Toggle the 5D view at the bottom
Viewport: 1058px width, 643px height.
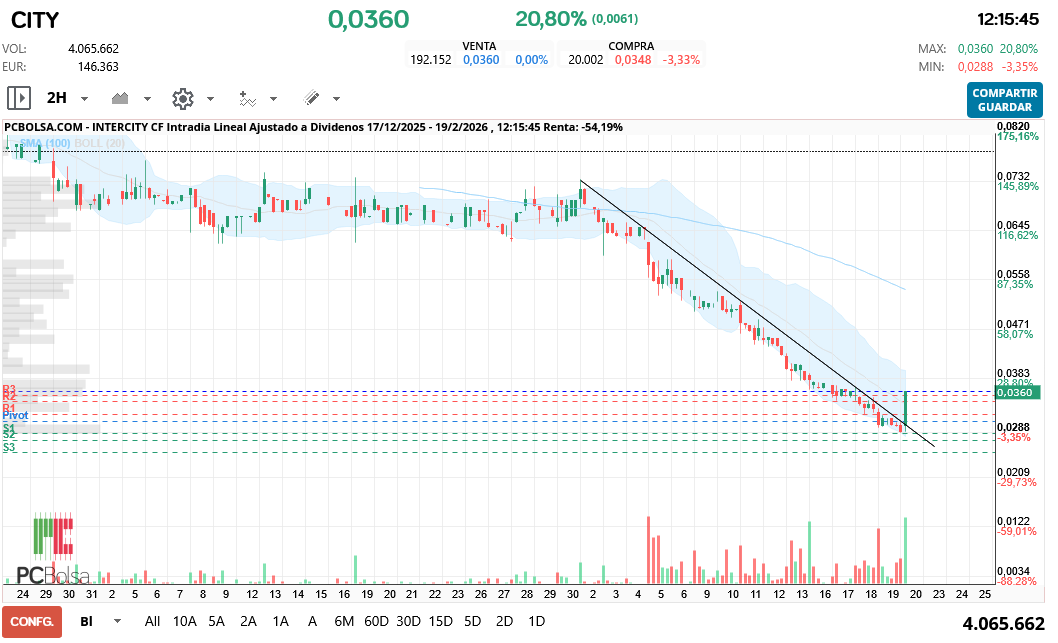coord(471,621)
